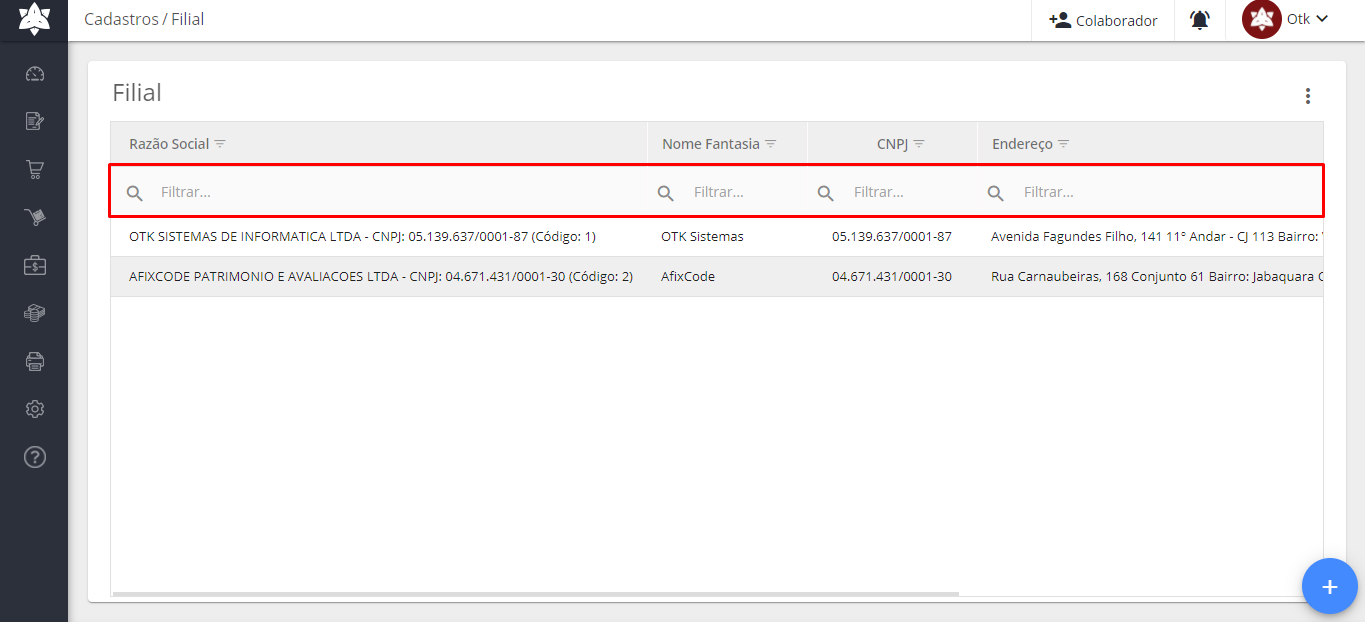
Task: Open the money briefcase sidebar icon
Action: 35,265
